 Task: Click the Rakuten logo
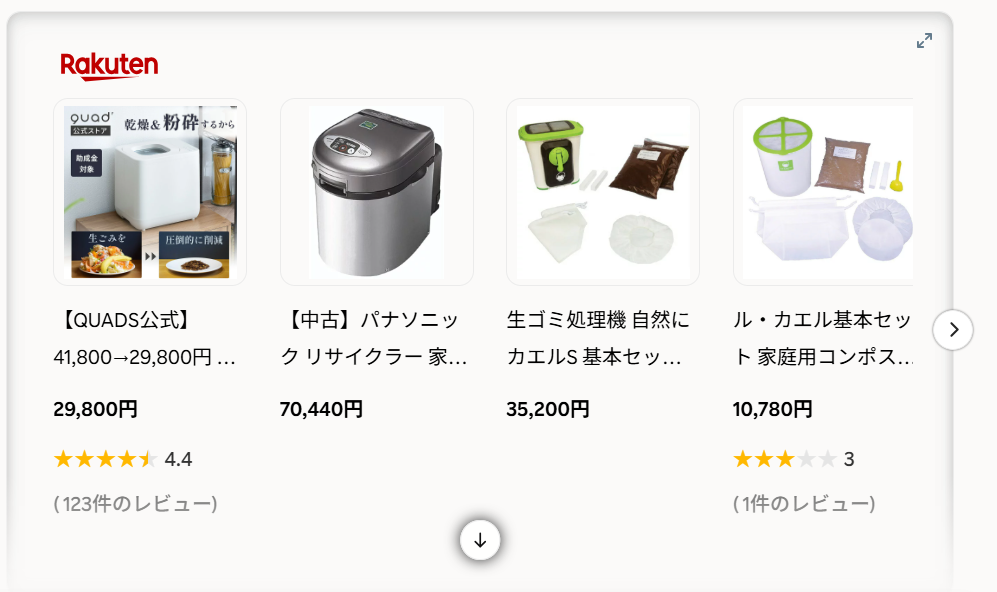[109, 66]
